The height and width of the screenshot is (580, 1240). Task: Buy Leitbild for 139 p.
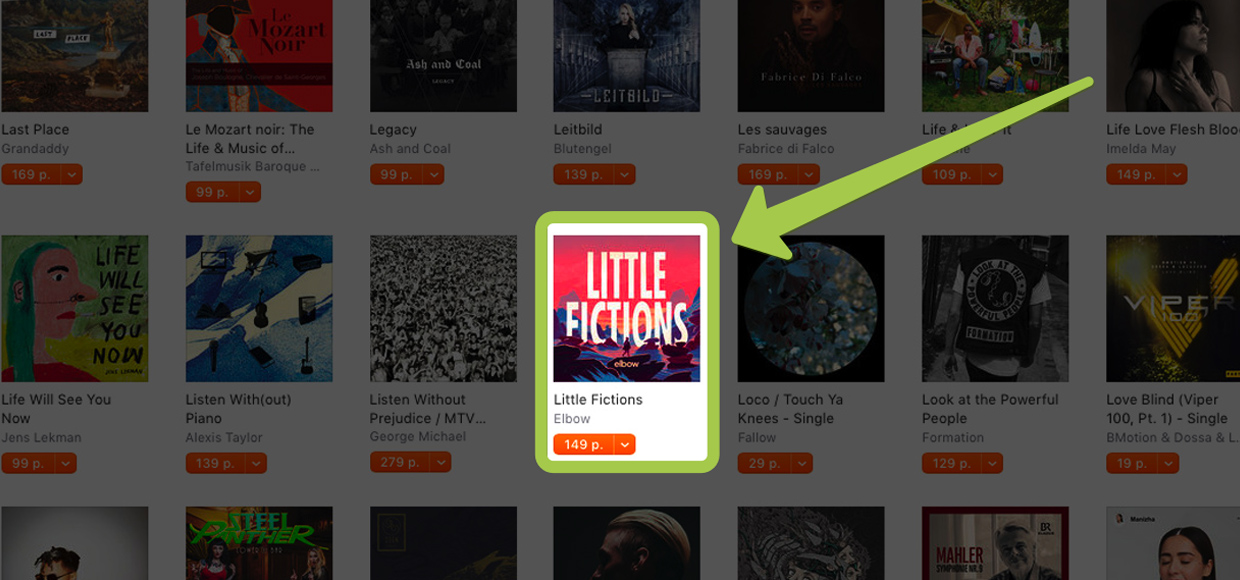pos(583,174)
